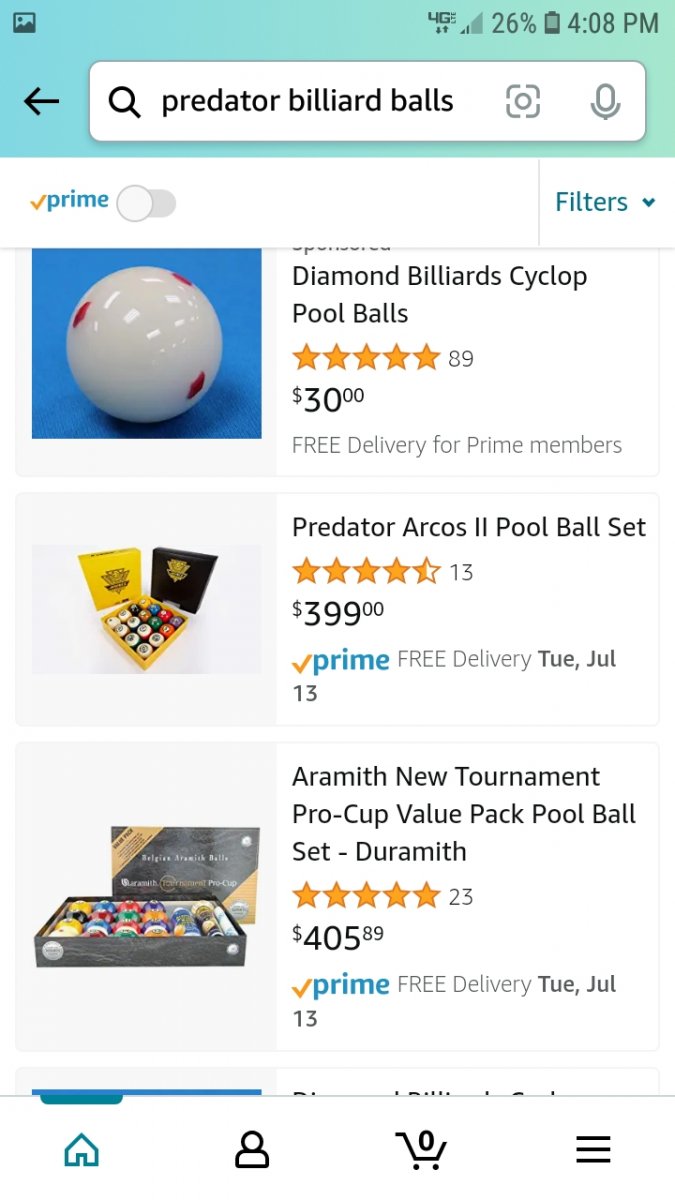Open the shopping cart icon
This screenshot has width=675, height=1200.
coord(422,1150)
